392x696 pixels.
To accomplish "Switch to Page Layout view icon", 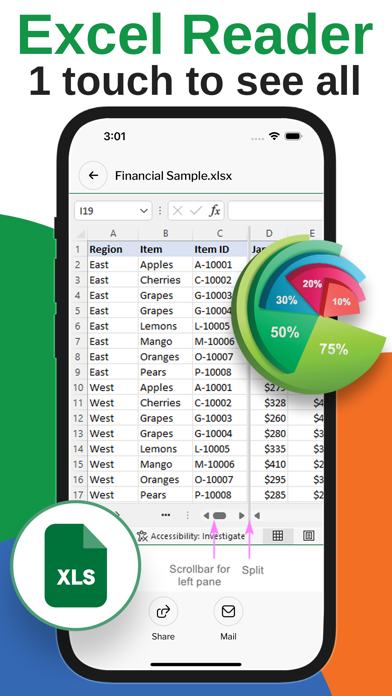I will pos(309,536).
